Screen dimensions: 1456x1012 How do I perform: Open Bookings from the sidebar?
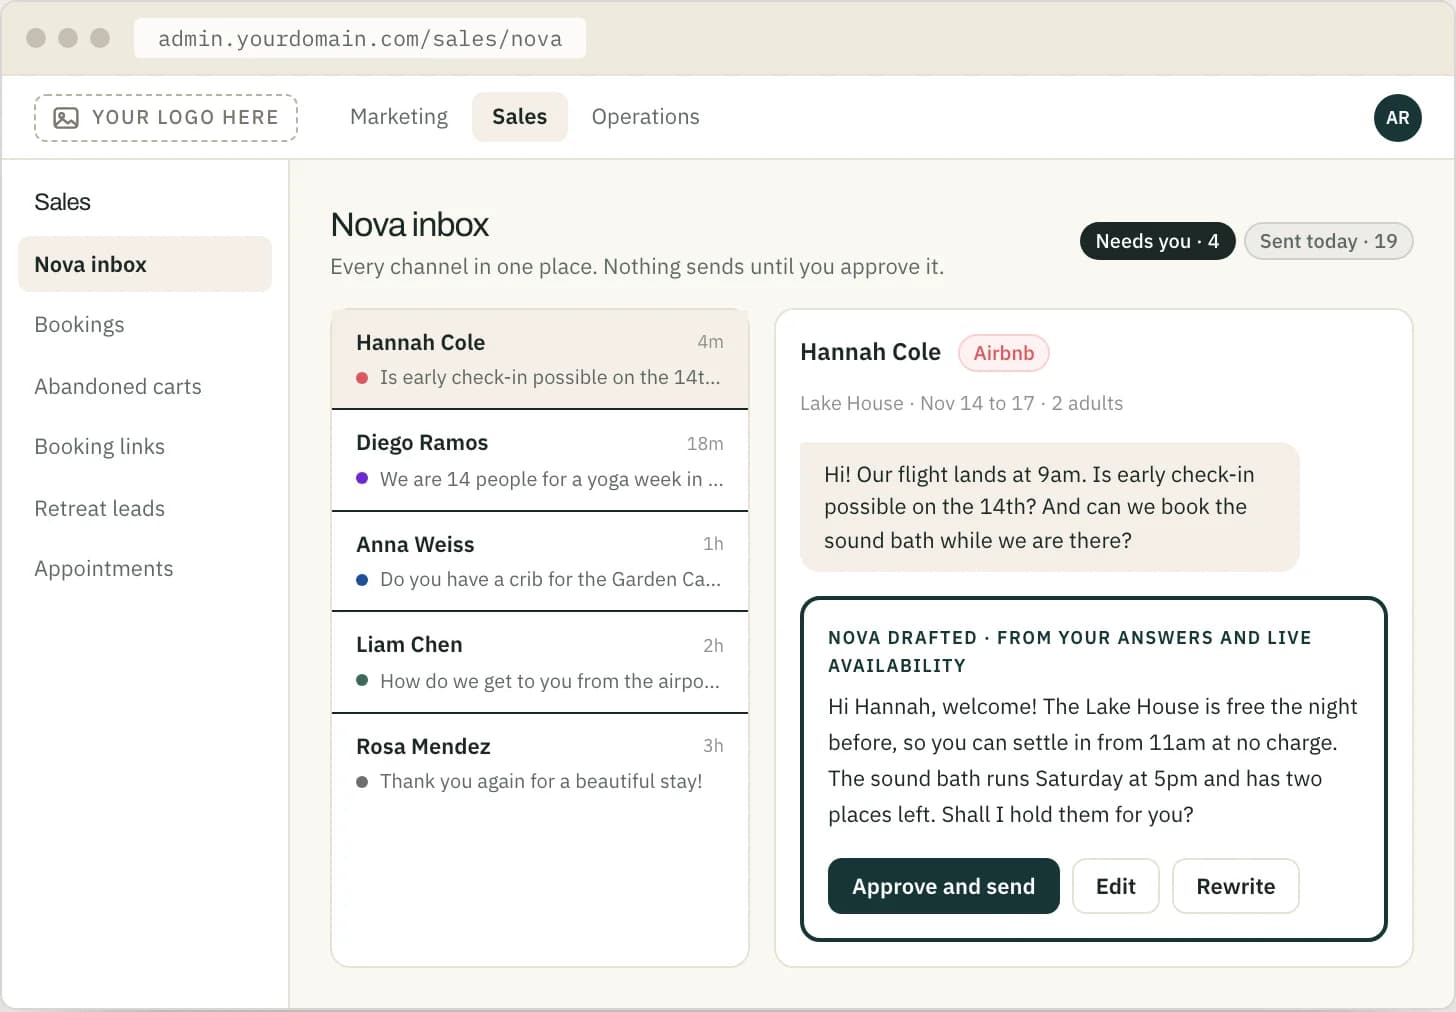click(x=80, y=325)
